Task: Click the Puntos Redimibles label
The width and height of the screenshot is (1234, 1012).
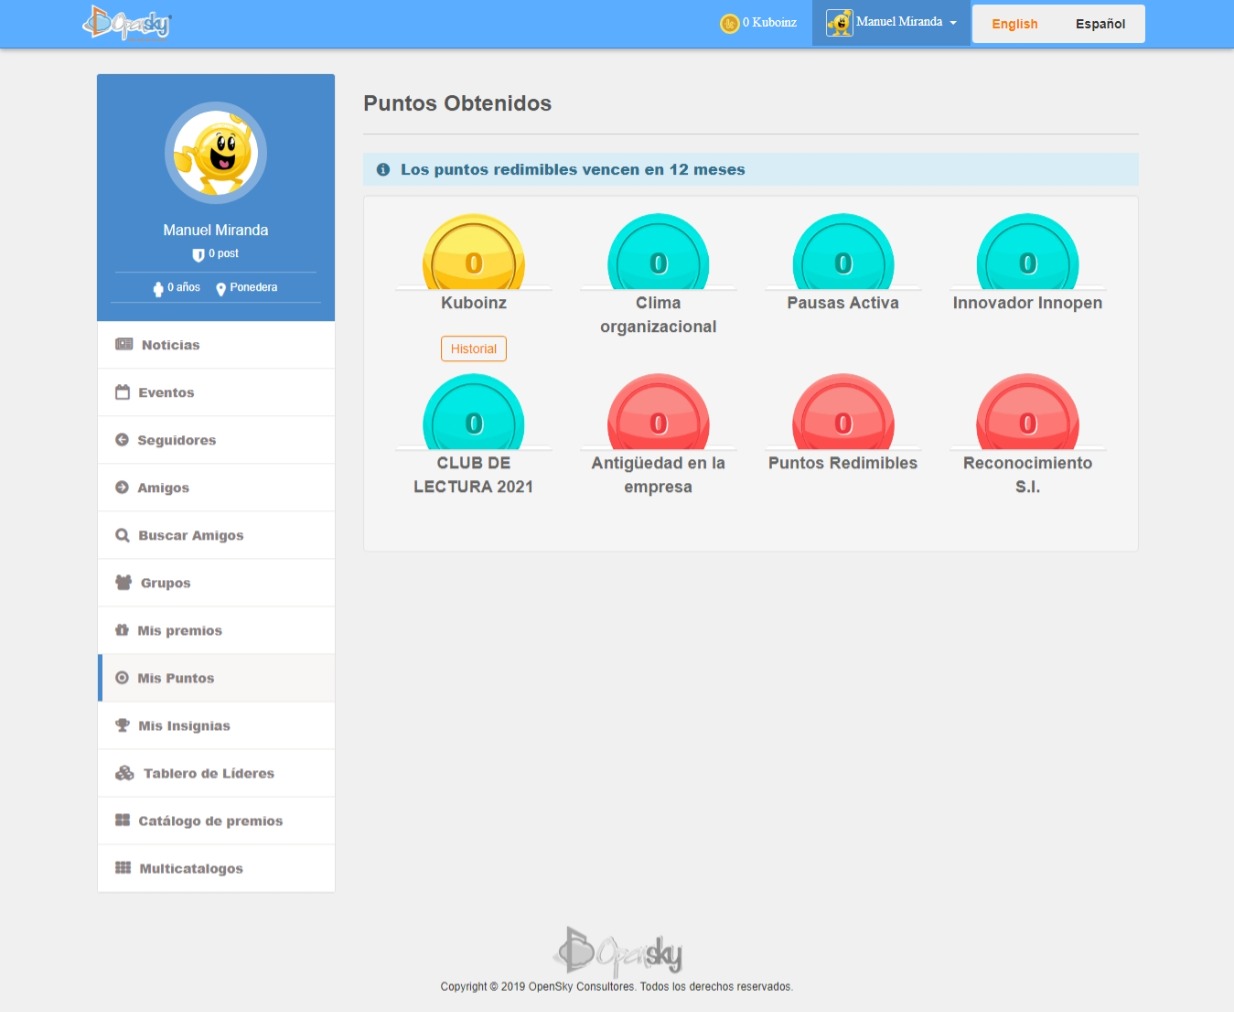Action: coord(843,463)
